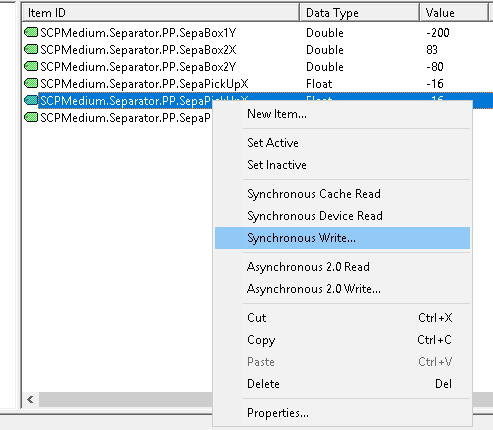The height and width of the screenshot is (430, 493).
Task: Click the tag icon of the highlighted row
Action: click(31, 100)
